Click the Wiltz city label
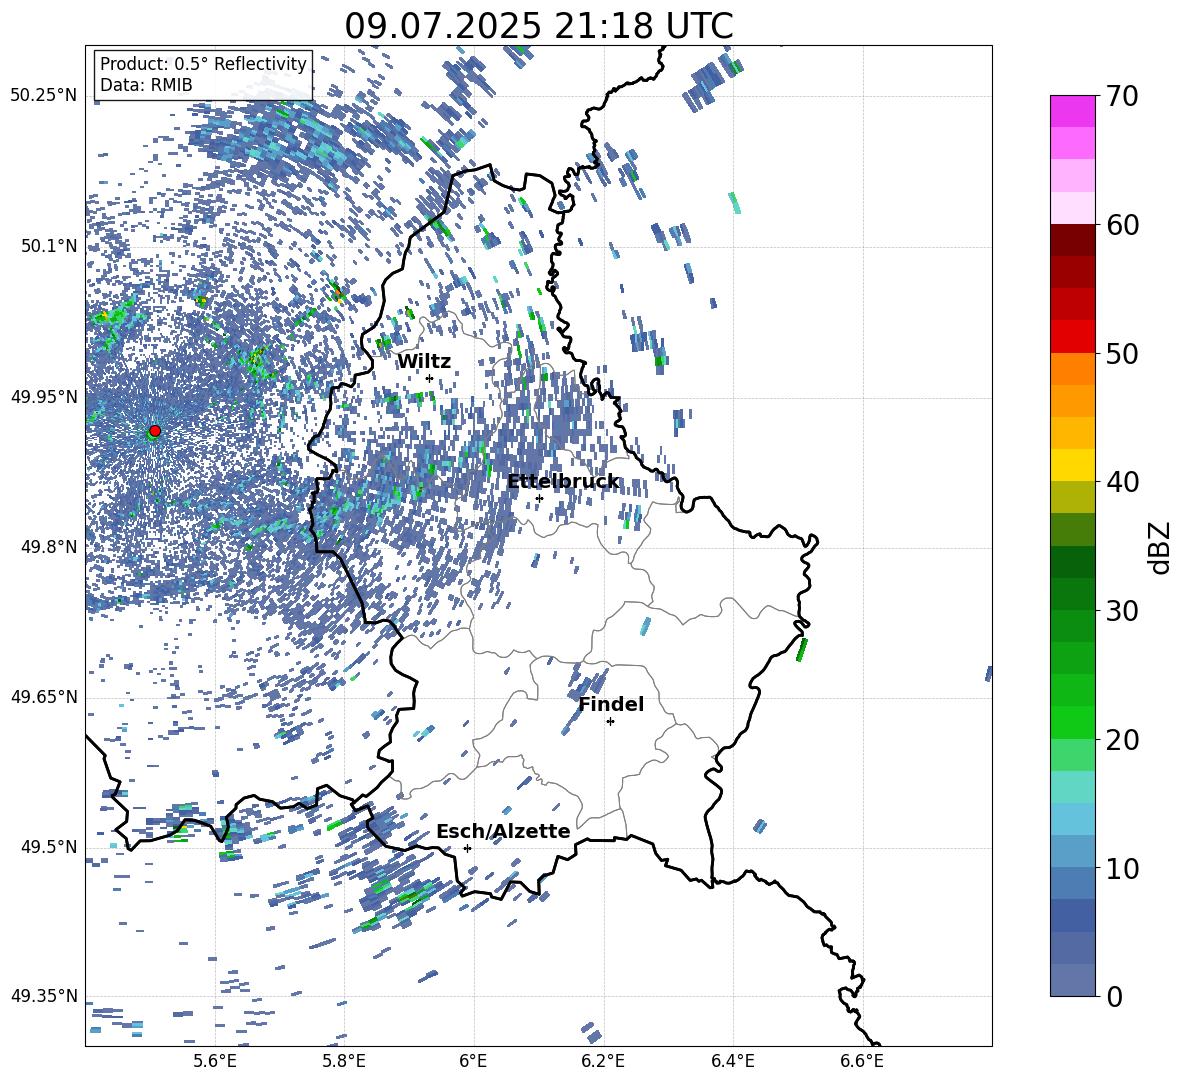 (x=424, y=362)
